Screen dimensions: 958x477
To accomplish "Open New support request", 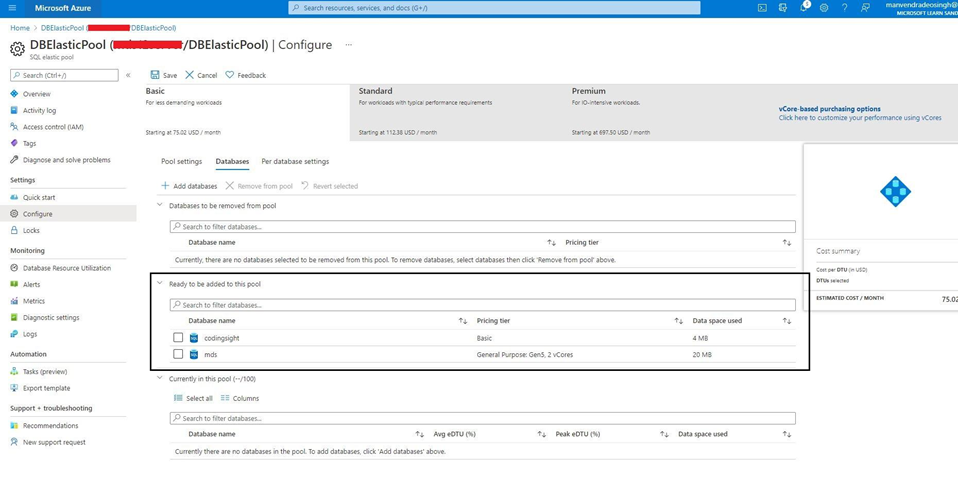I will click(x=54, y=442).
